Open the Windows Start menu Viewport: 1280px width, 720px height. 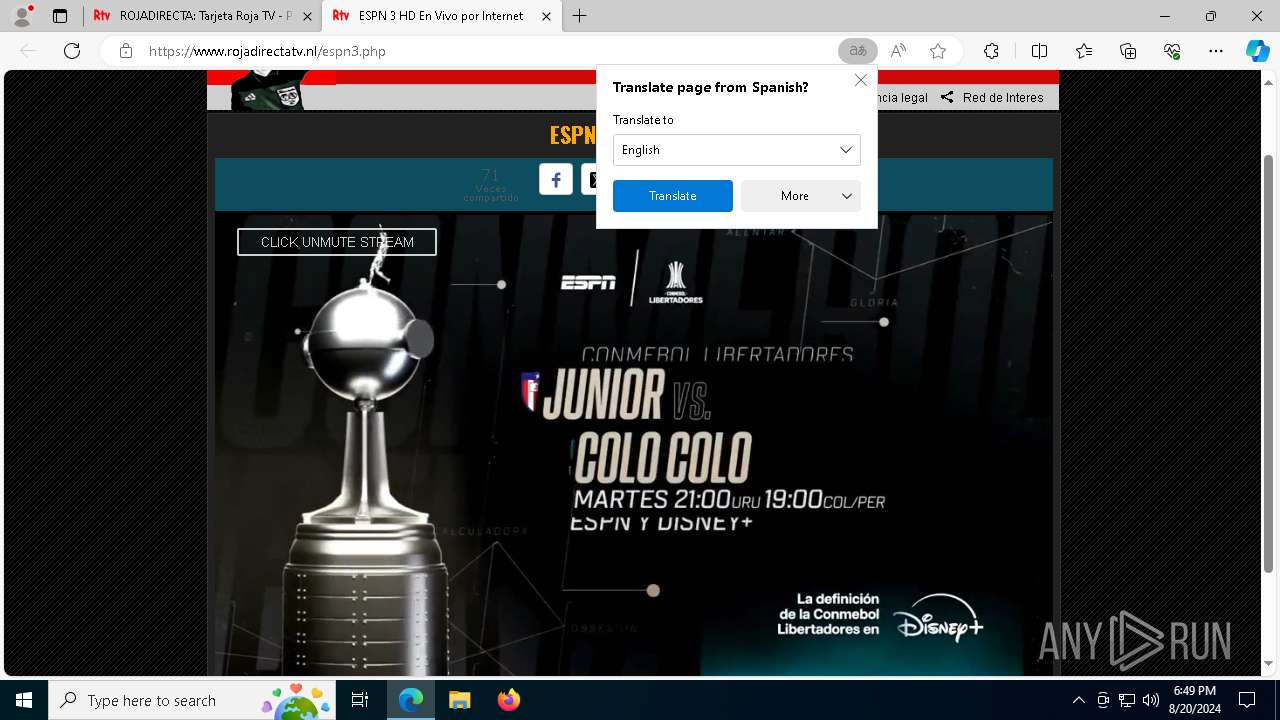click(x=24, y=700)
